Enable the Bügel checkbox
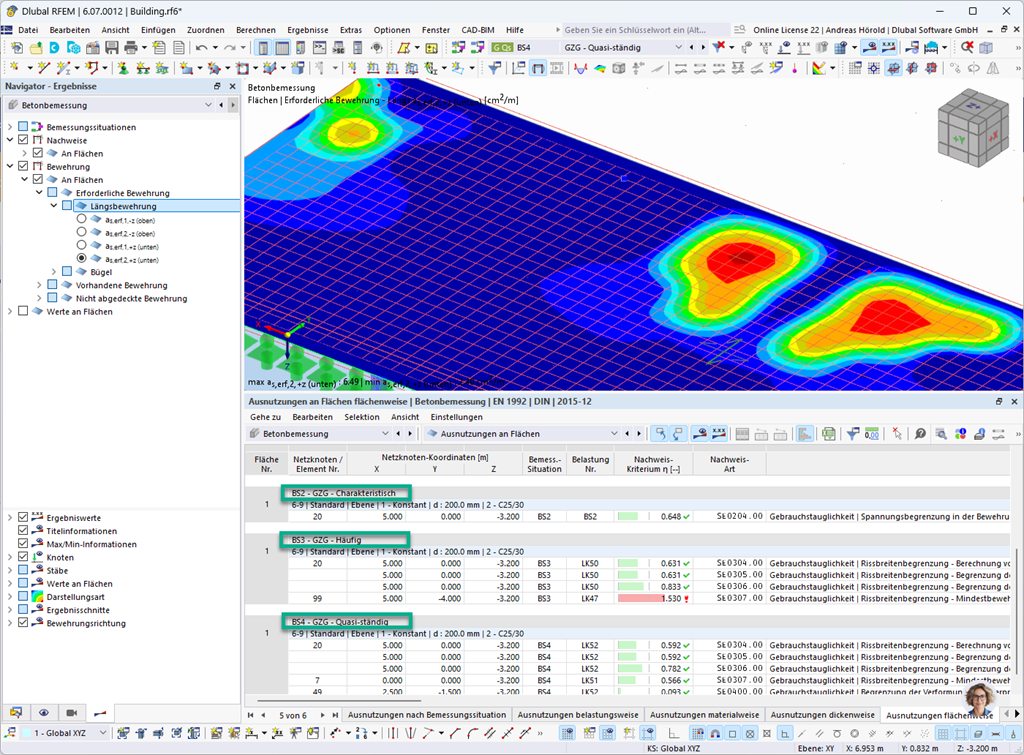The width and height of the screenshot is (1024, 755). pos(67,271)
